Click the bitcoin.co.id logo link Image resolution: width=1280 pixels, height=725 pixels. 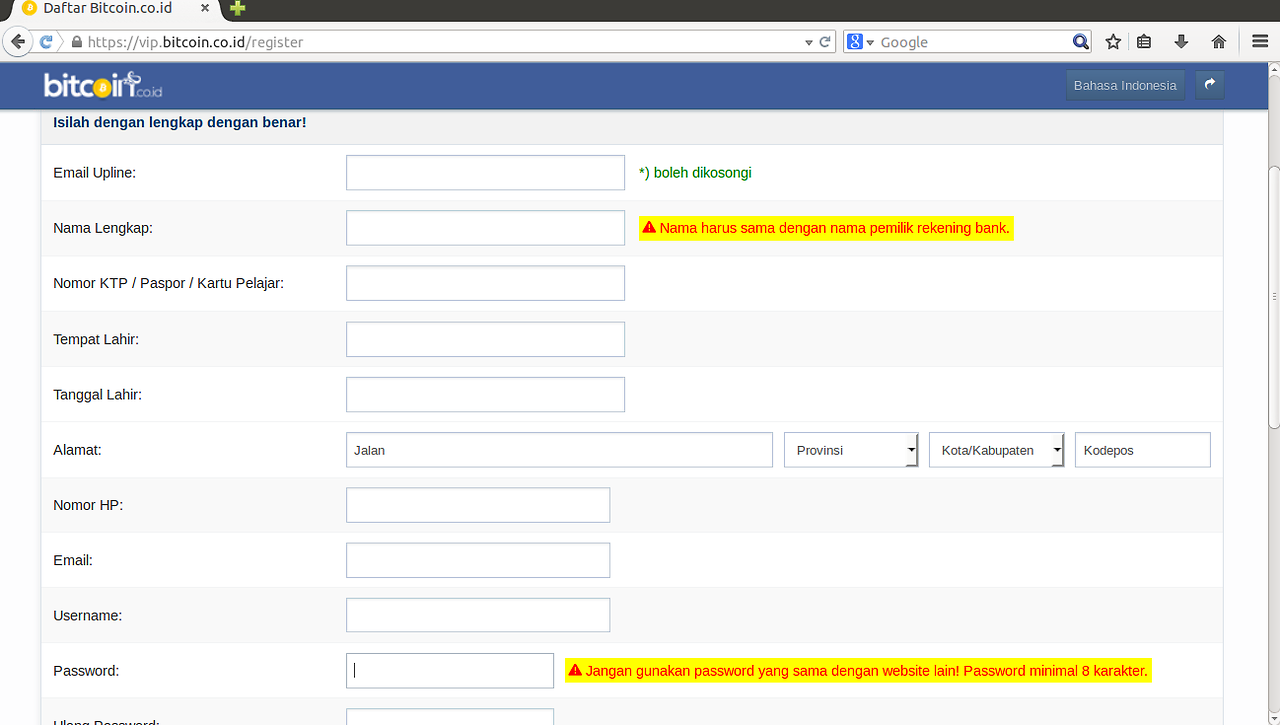coord(102,86)
